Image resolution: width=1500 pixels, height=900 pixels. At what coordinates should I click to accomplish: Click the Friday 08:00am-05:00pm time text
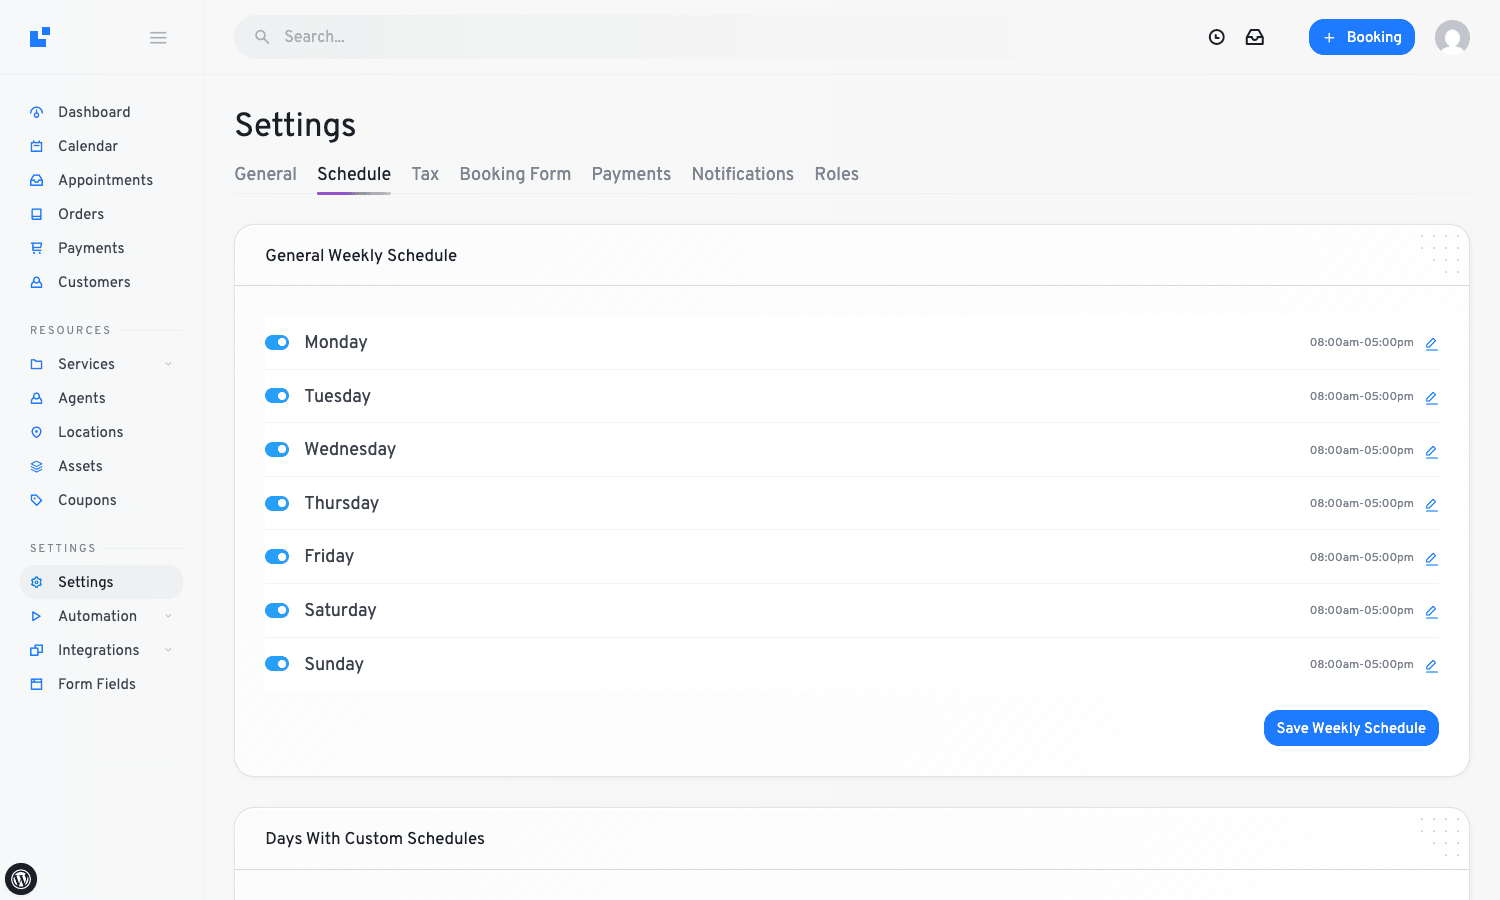(1362, 557)
